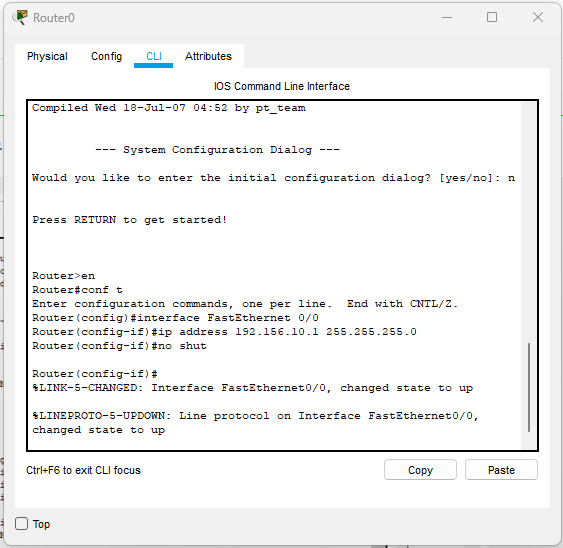Click the '%LINEPROTO-5-UPDOWN' message line
Viewport: 563px width, 548px height.
click(255, 423)
